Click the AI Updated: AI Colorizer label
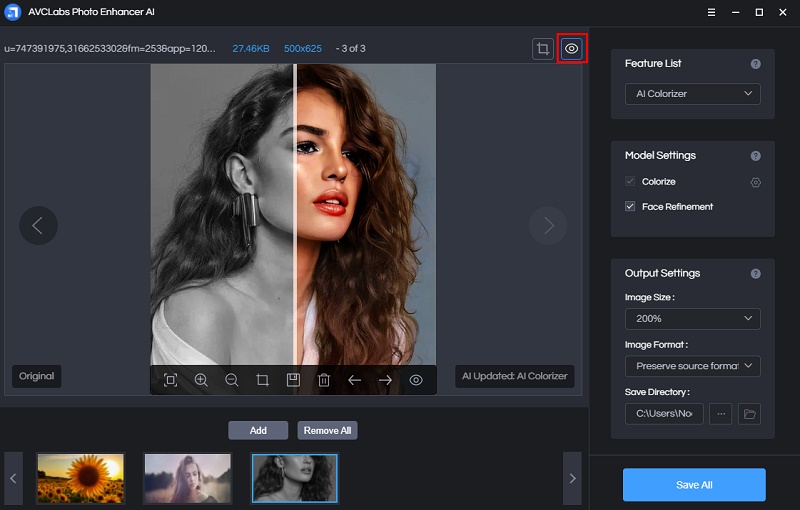 click(515, 376)
